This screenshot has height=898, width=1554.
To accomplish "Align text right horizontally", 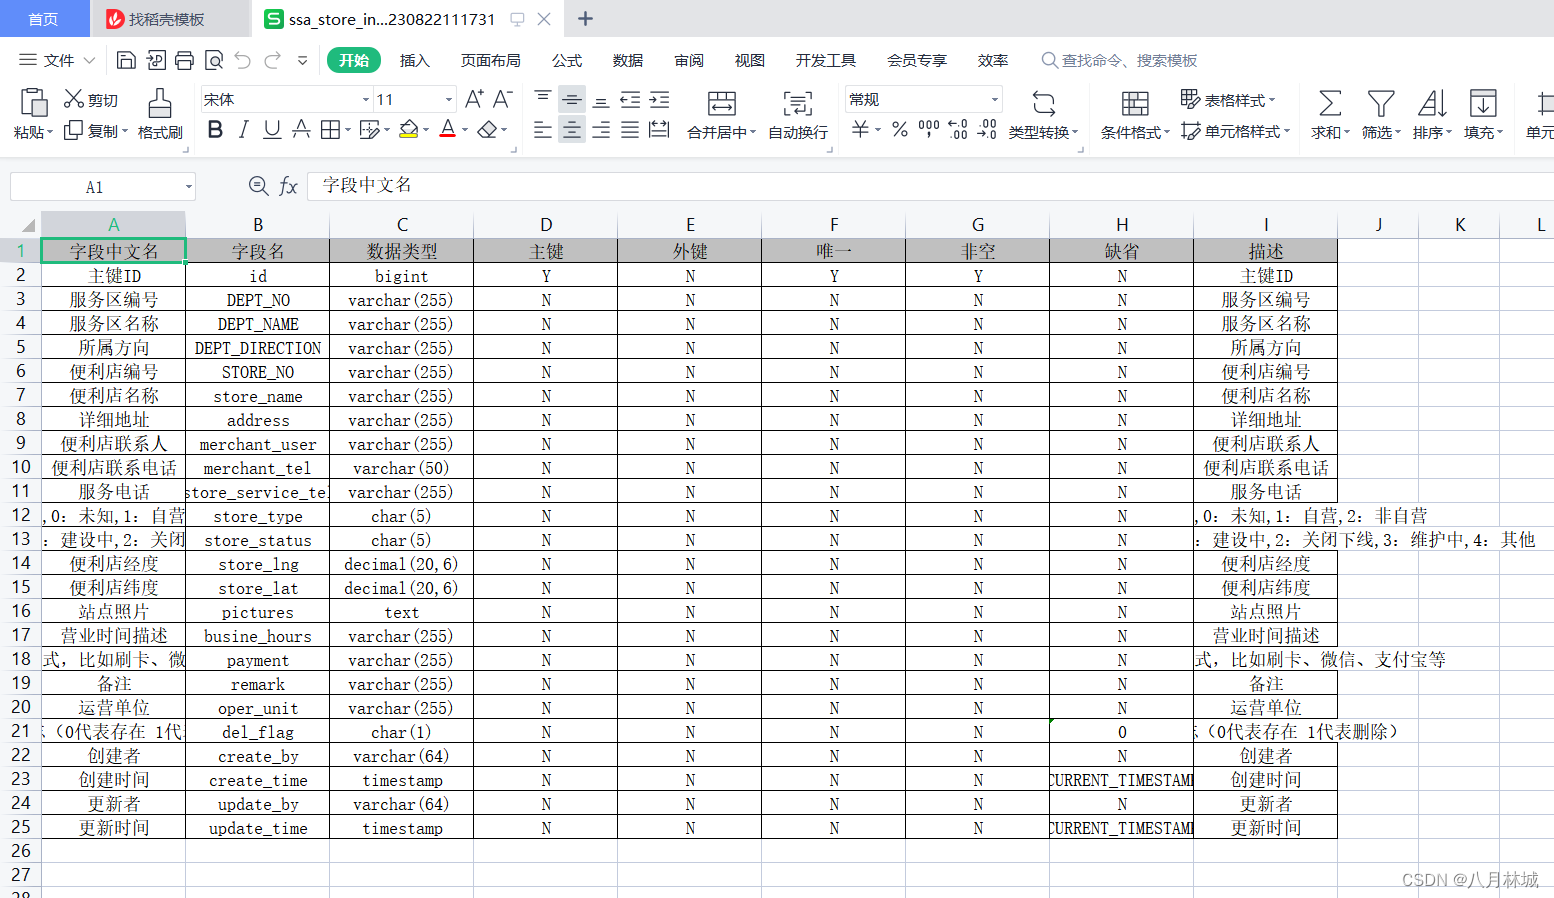I will click(601, 129).
